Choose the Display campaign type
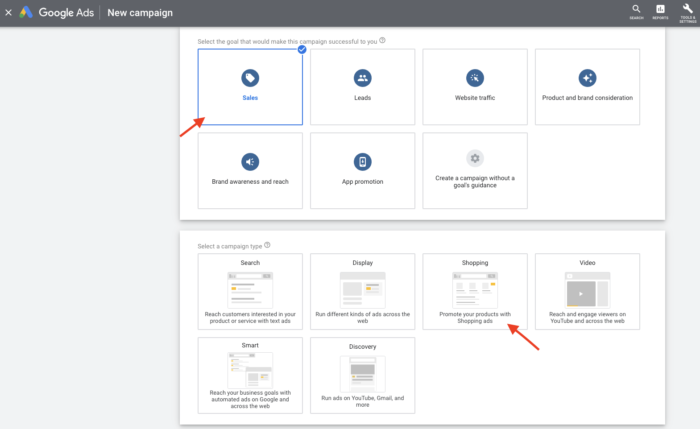The width and height of the screenshot is (700, 429). pos(362,290)
